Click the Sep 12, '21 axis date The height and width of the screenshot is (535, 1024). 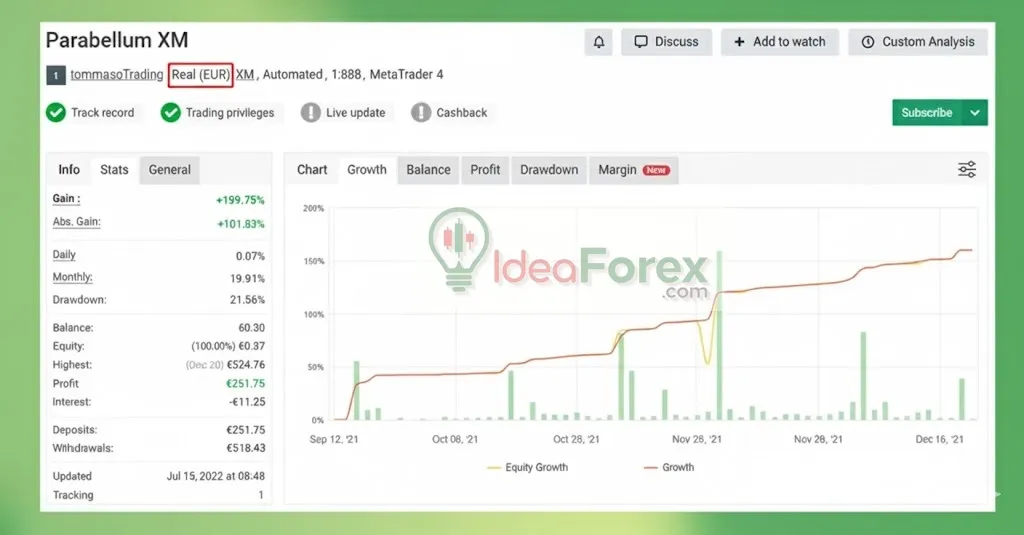pos(334,439)
